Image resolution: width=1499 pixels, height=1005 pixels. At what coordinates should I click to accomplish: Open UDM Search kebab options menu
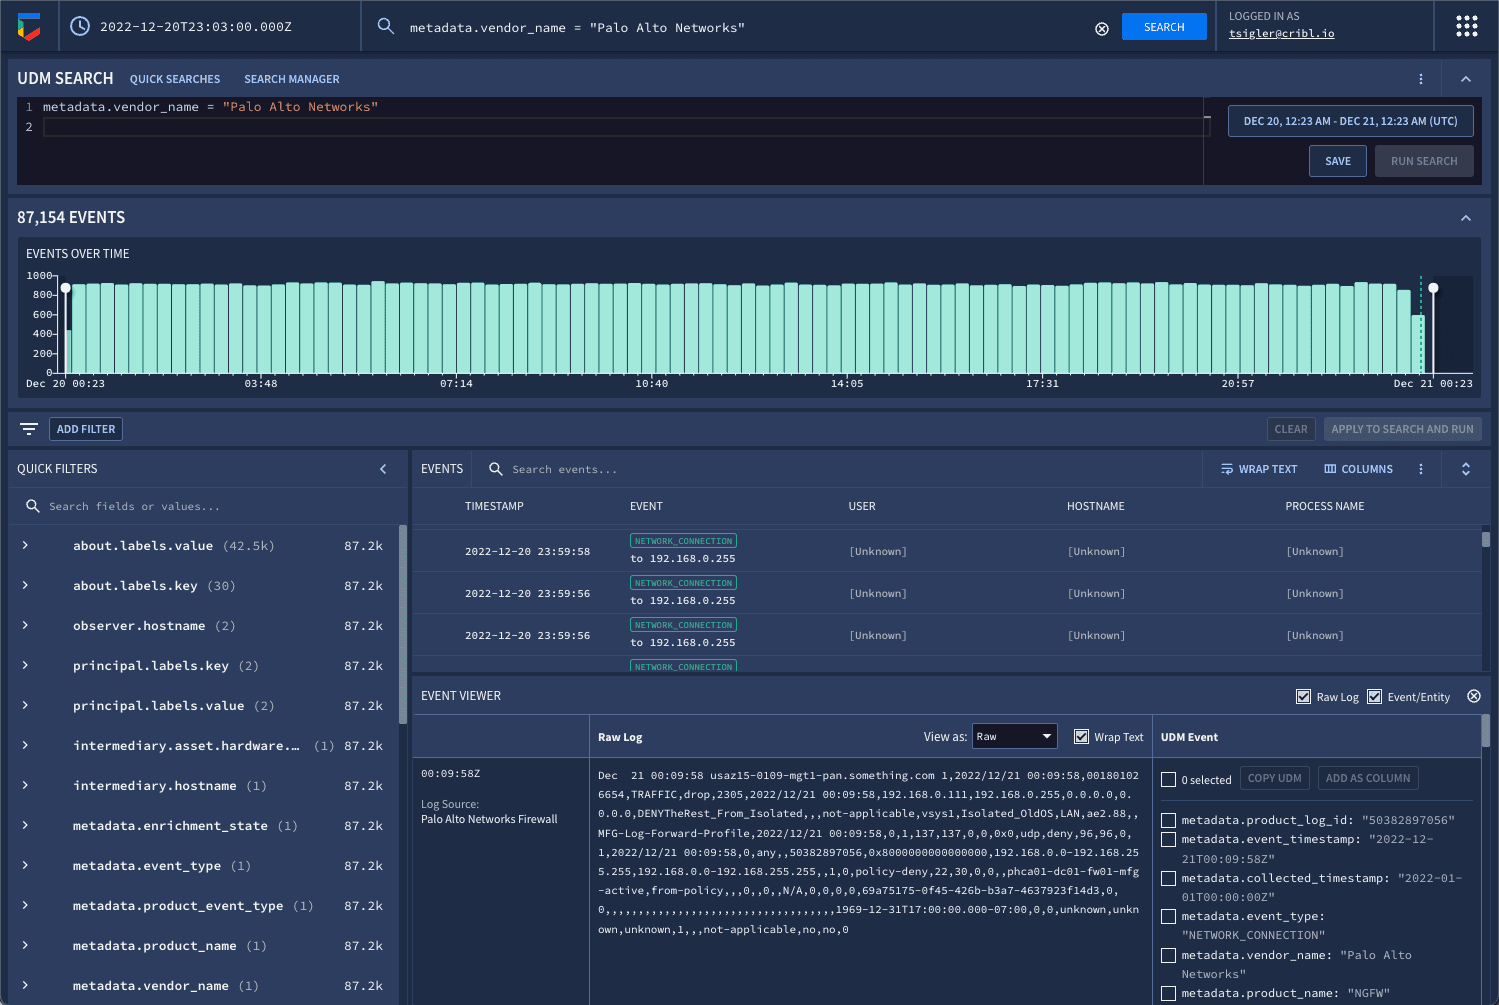pos(1420,79)
